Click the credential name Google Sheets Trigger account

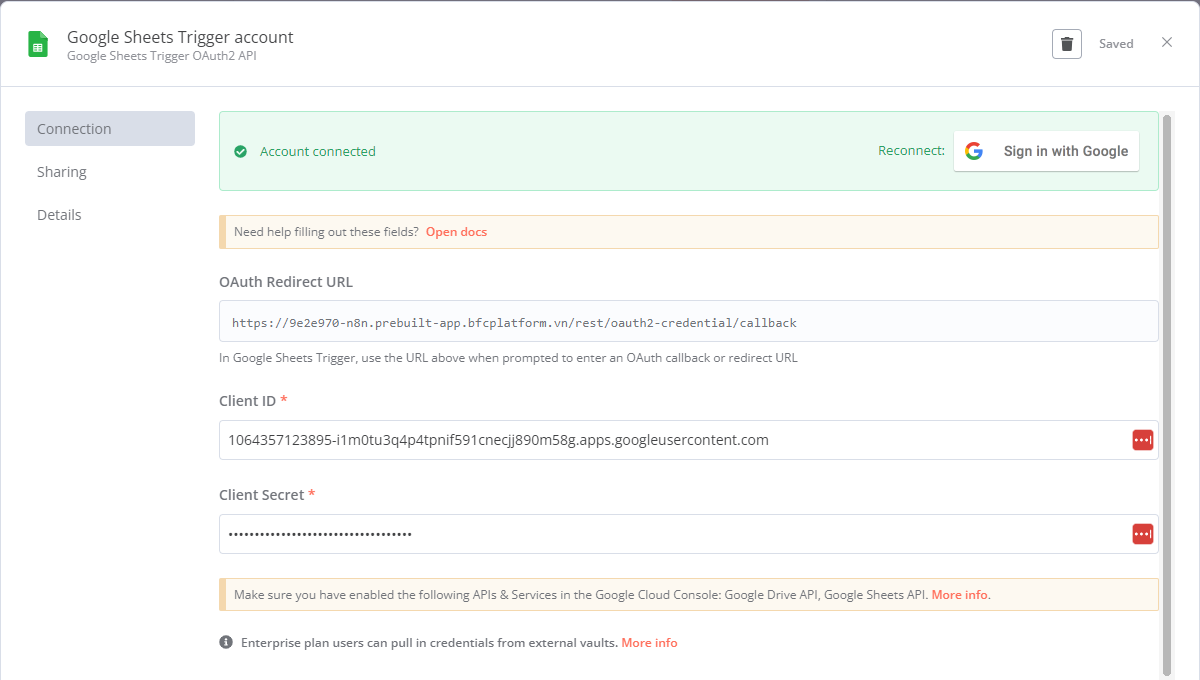point(180,37)
